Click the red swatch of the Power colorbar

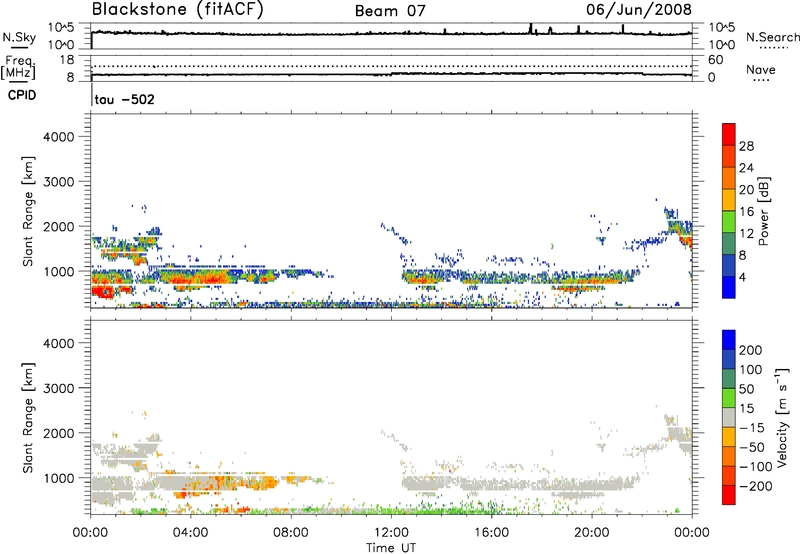729,134
